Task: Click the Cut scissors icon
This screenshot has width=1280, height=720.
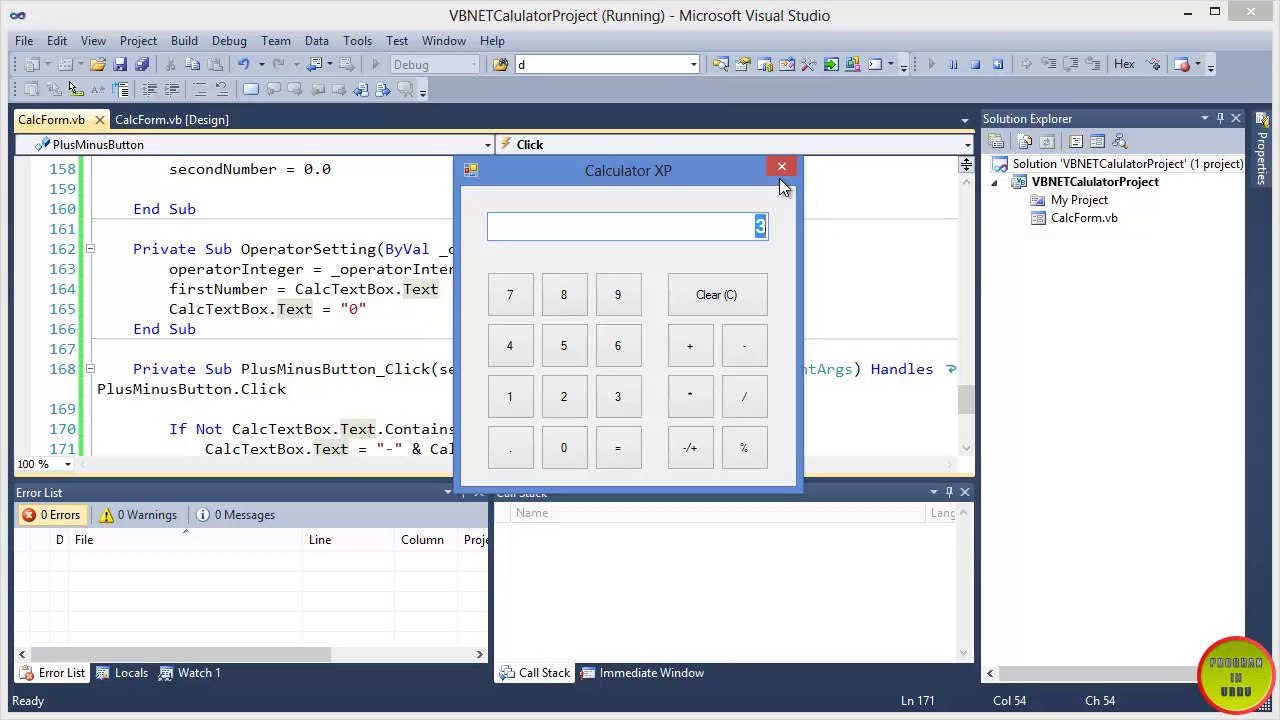Action: (170, 64)
